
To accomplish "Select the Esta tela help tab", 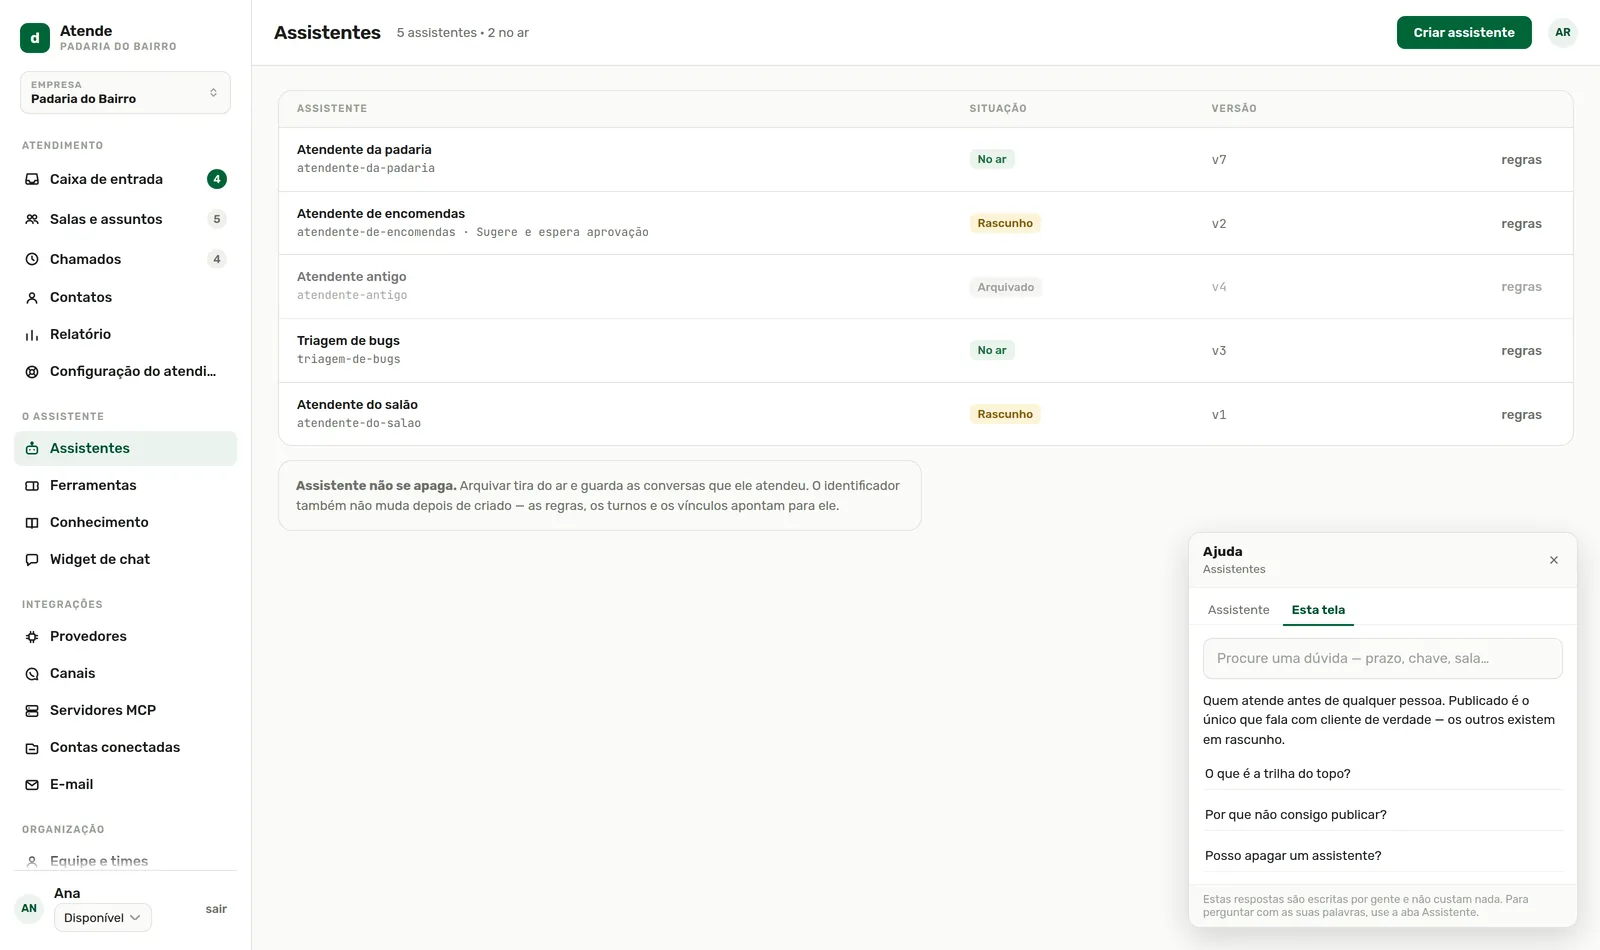I will pos(1318,610).
